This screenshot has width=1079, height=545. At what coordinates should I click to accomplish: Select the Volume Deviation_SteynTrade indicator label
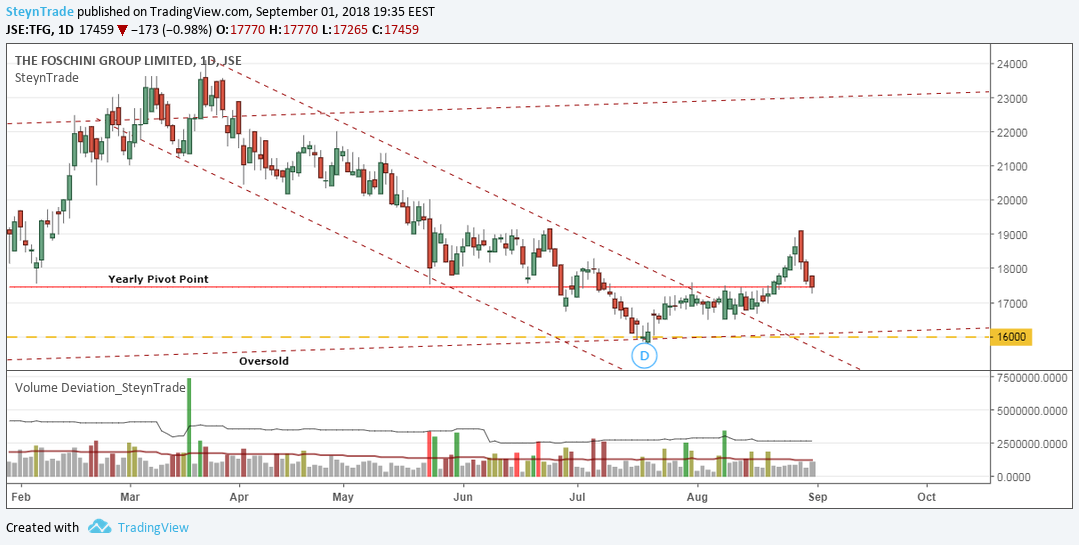(100, 387)
